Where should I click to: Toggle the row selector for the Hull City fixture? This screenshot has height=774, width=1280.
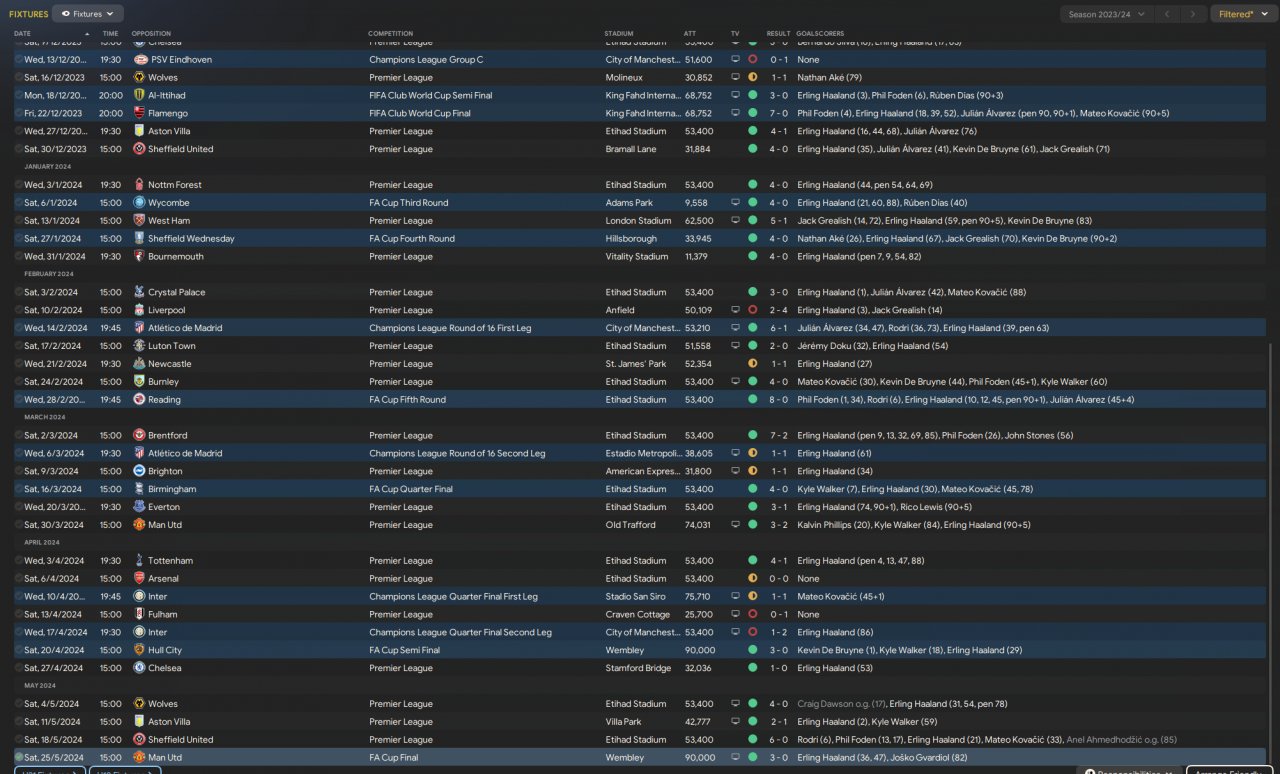point(19,650)
